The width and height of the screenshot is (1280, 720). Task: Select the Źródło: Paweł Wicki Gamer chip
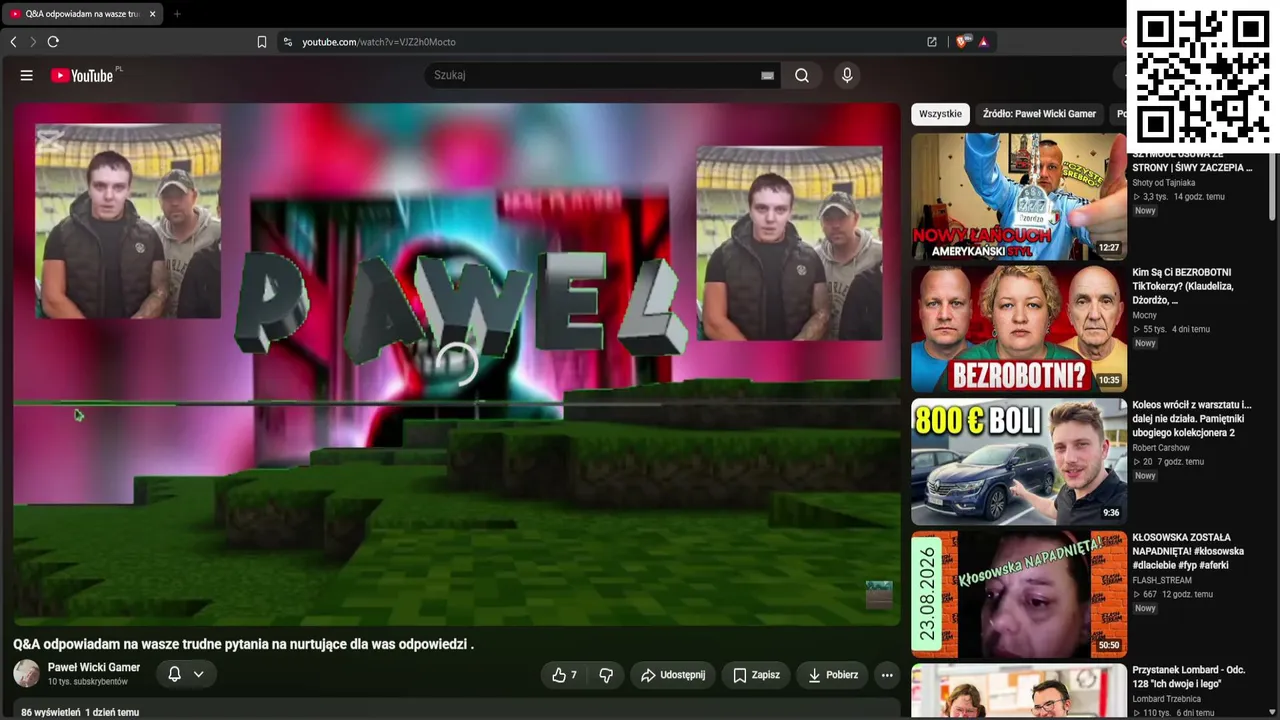point(1039,114)
